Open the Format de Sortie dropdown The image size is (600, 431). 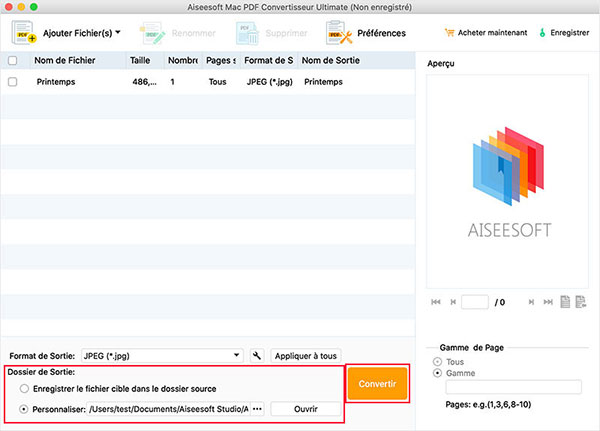coord(163,356)
